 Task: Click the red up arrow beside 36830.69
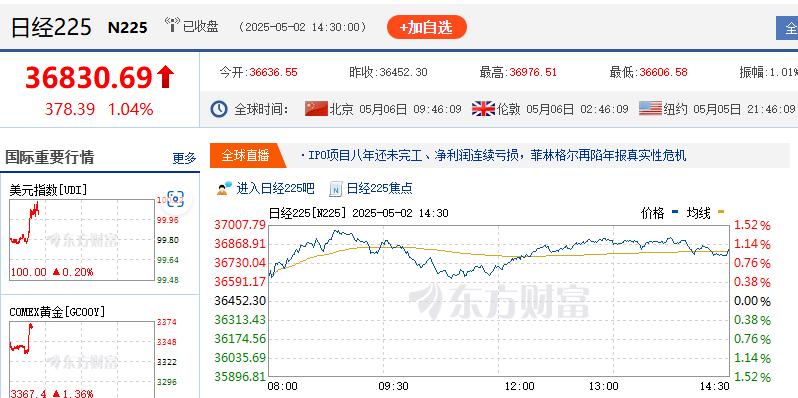165,78
